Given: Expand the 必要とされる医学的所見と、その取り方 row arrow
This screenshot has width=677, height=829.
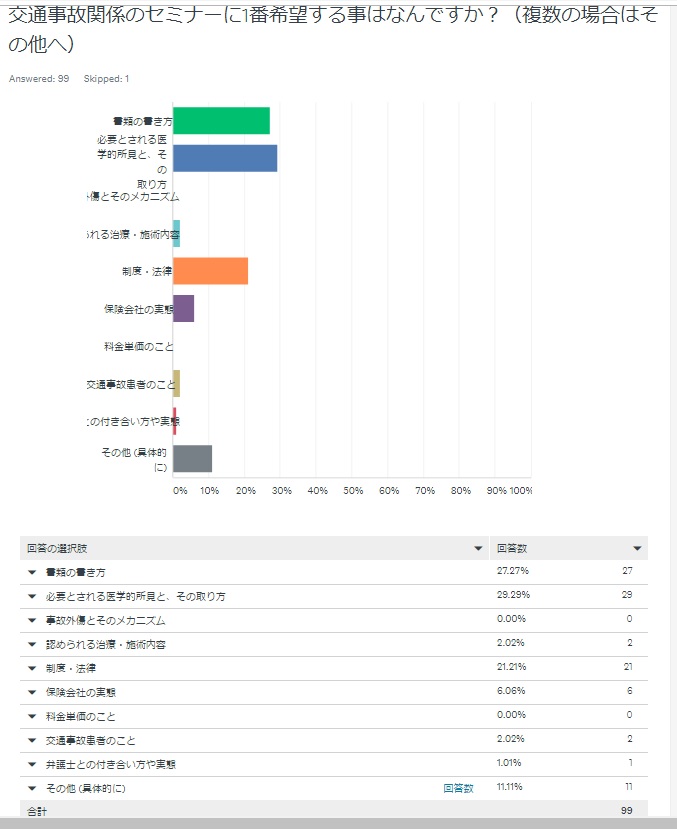Looking at the screenshot, I should (x=32, y=596).
